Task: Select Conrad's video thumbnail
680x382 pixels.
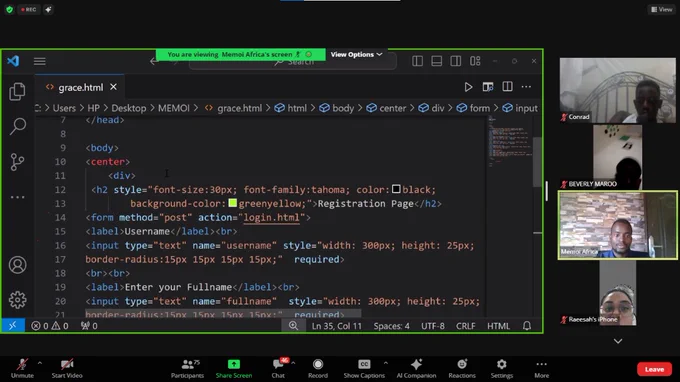Action: 618,90
